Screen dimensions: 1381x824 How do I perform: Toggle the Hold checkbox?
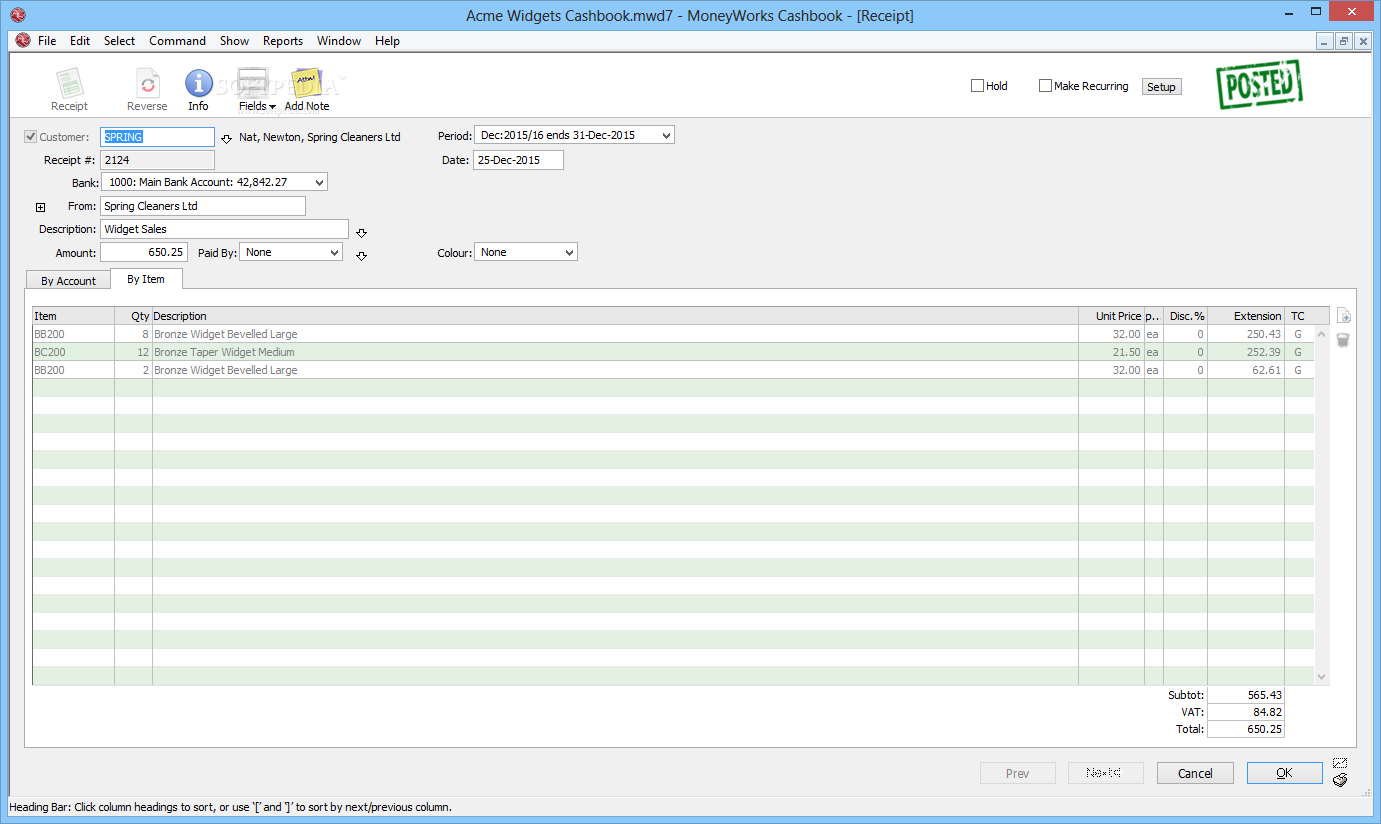[978, 86]
